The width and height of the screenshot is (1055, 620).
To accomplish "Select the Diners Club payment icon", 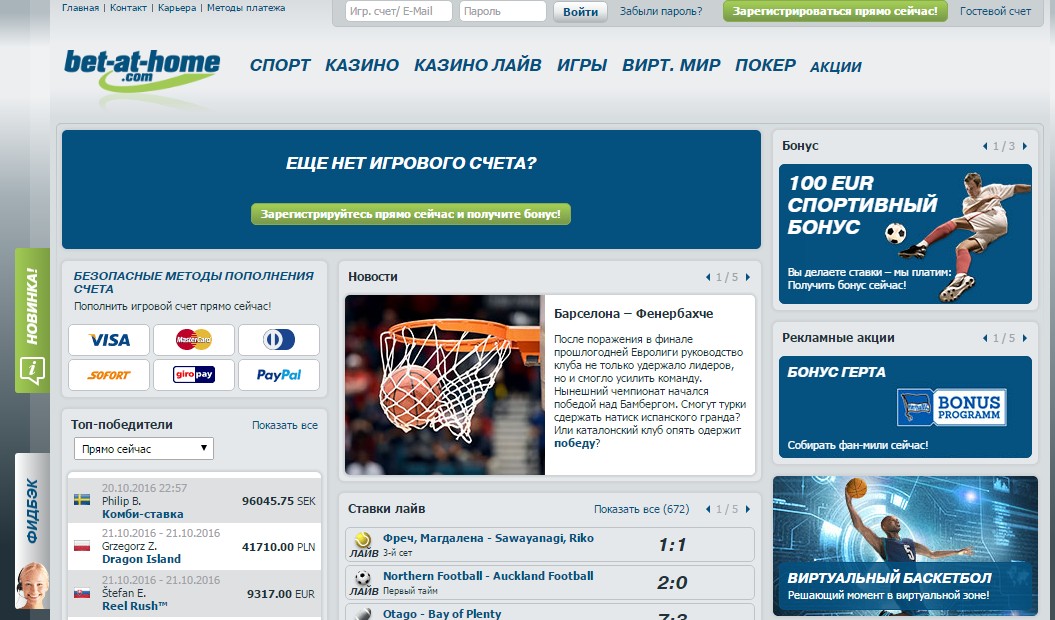I will coord(279,340).
